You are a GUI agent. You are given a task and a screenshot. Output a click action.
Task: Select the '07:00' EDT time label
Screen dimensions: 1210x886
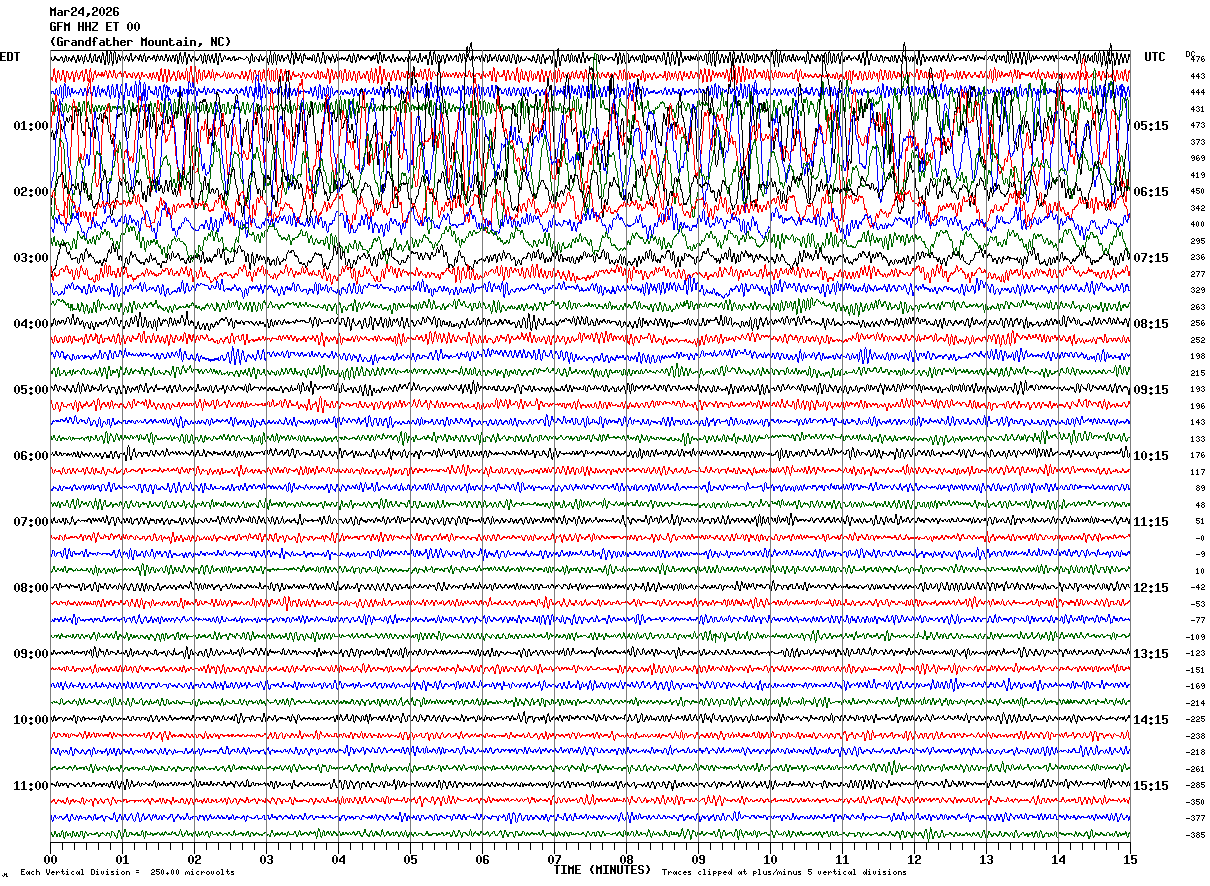tap(31, 522)
